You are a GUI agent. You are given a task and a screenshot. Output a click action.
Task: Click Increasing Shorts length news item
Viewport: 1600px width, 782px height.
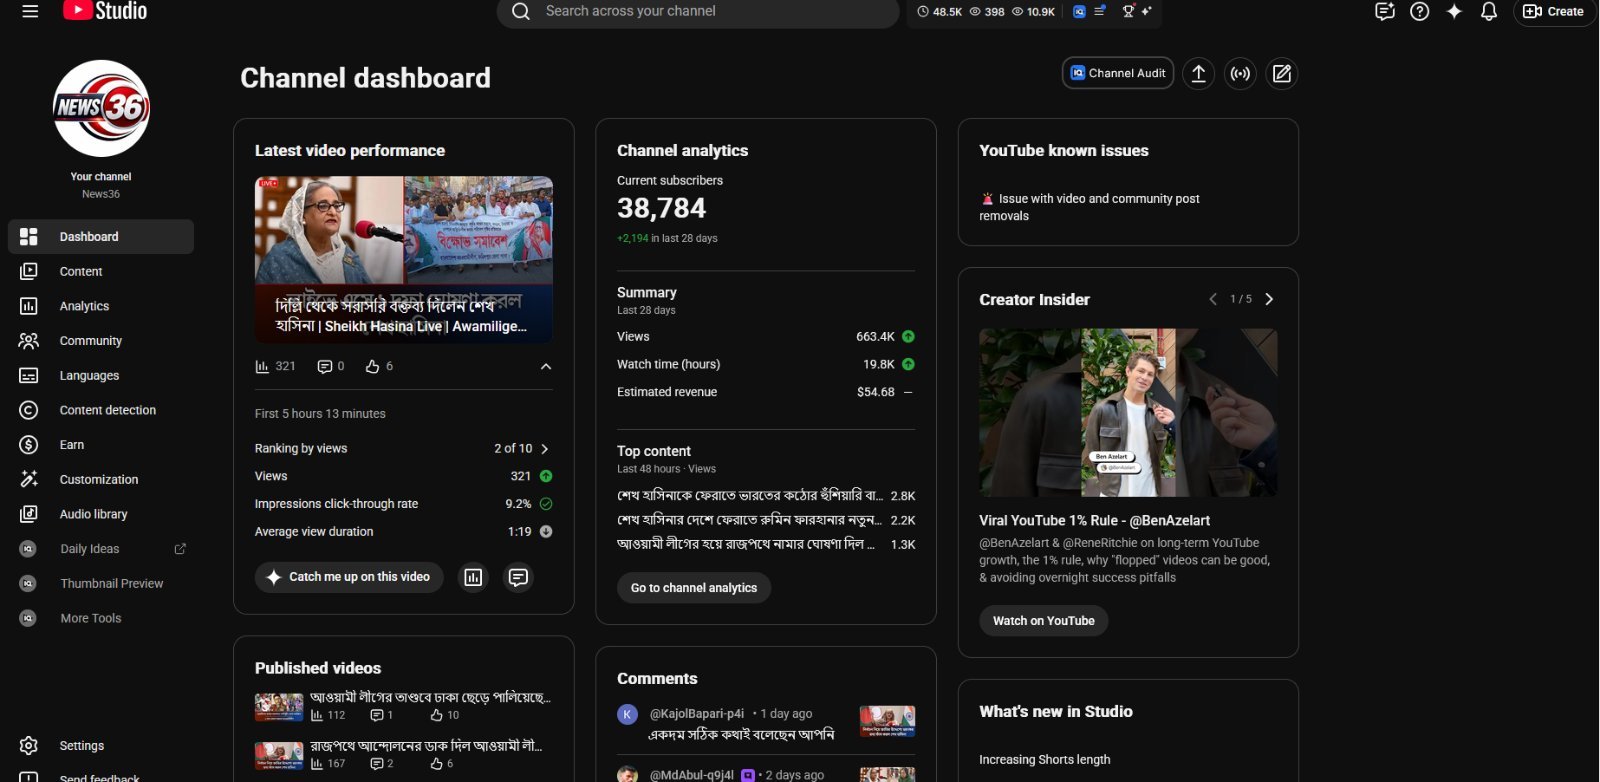(x=1045, y=760)
